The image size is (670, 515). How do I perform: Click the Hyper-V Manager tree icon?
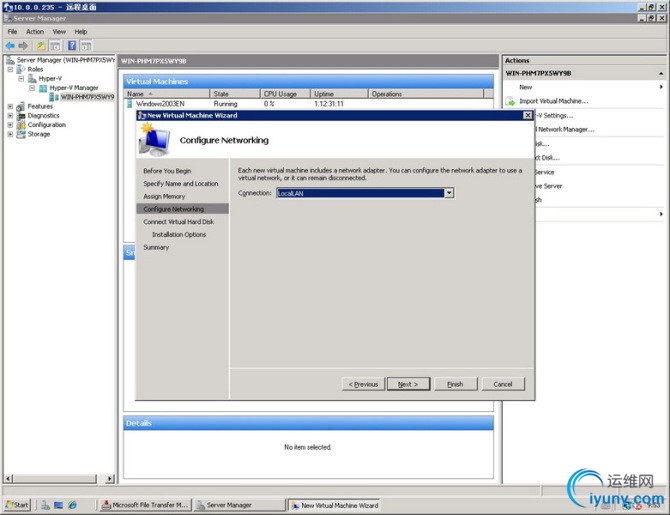tap(43, 88)
